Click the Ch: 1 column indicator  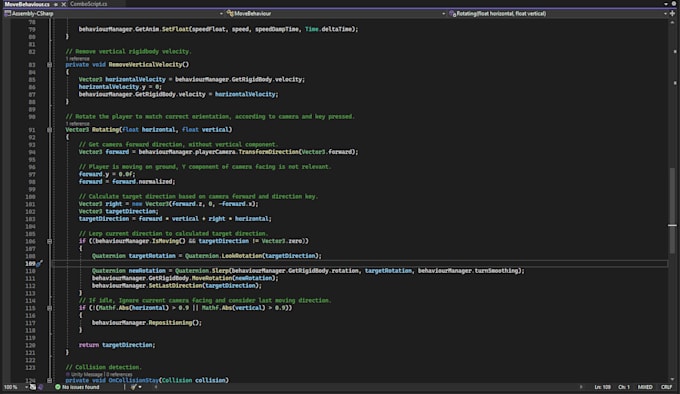[x=624, y=387]
